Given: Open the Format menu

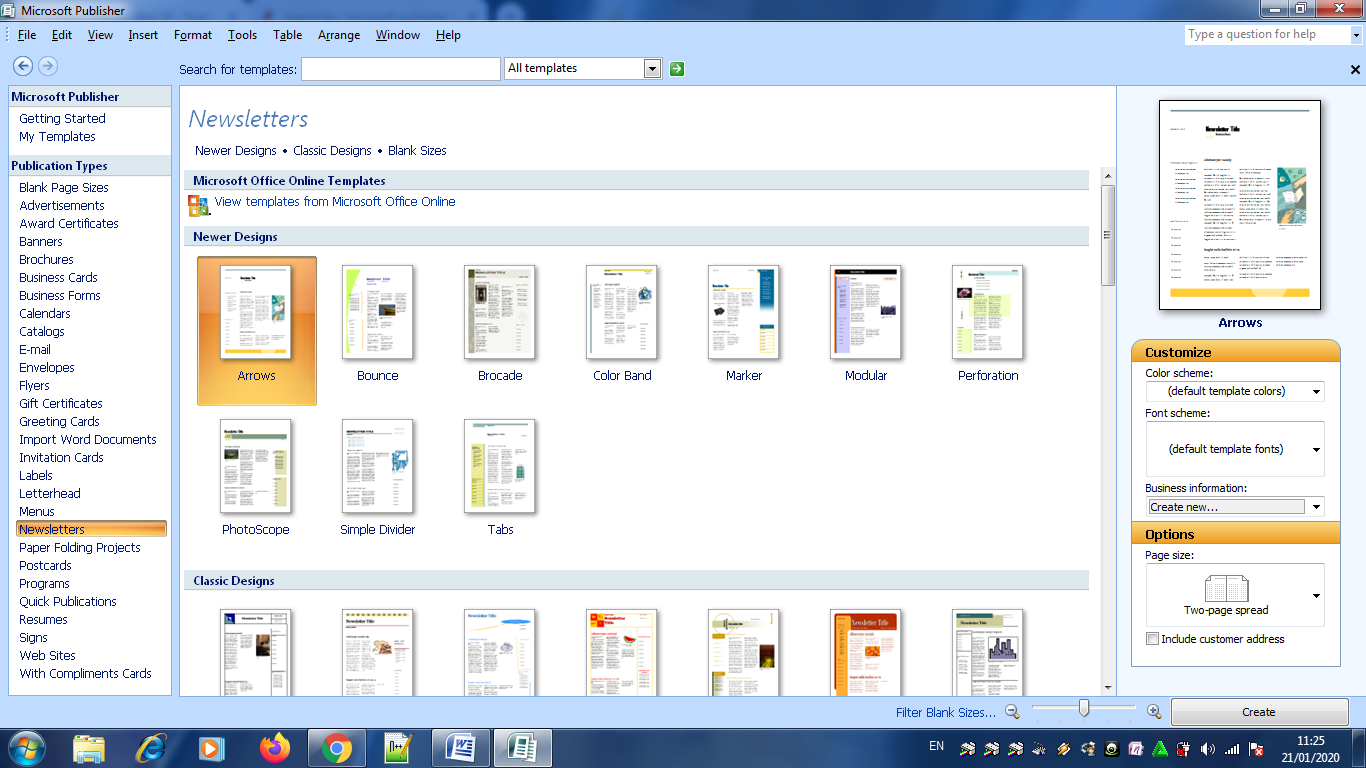Looking at the screenshot, I should [x=192, y=34].
